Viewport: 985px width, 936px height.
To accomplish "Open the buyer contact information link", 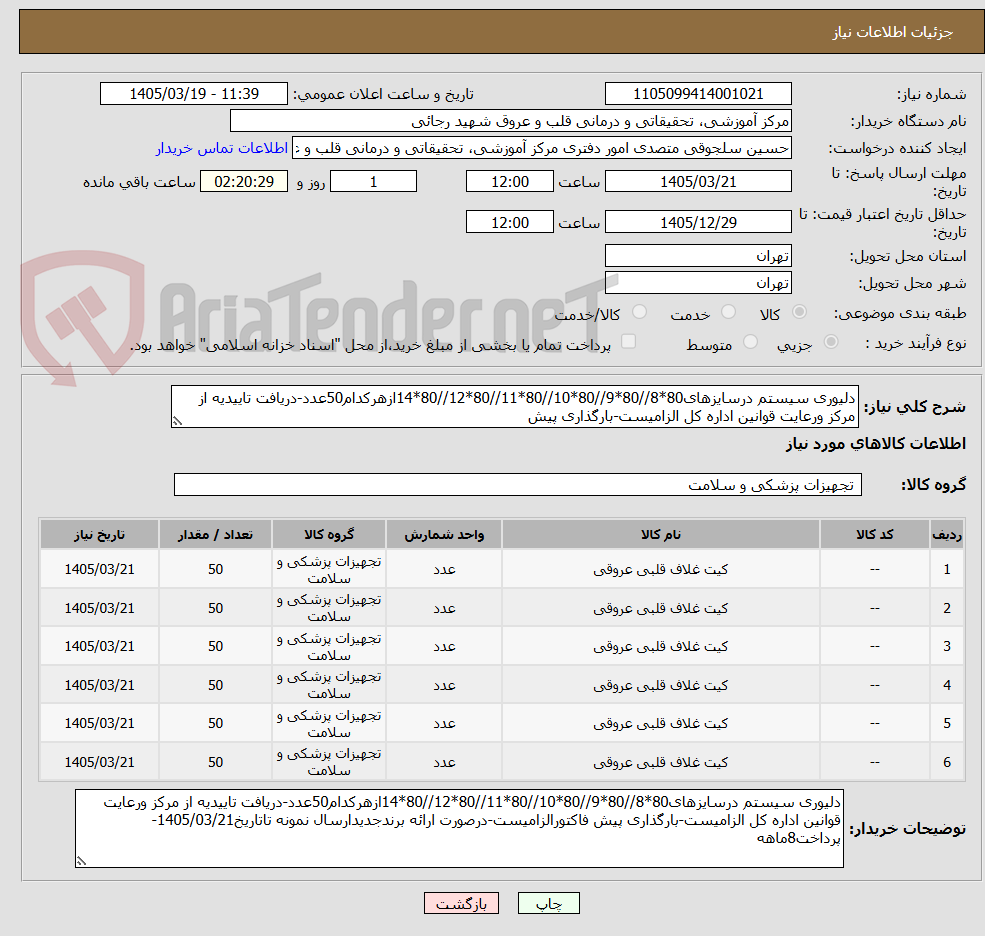I will tap(222, 148).
